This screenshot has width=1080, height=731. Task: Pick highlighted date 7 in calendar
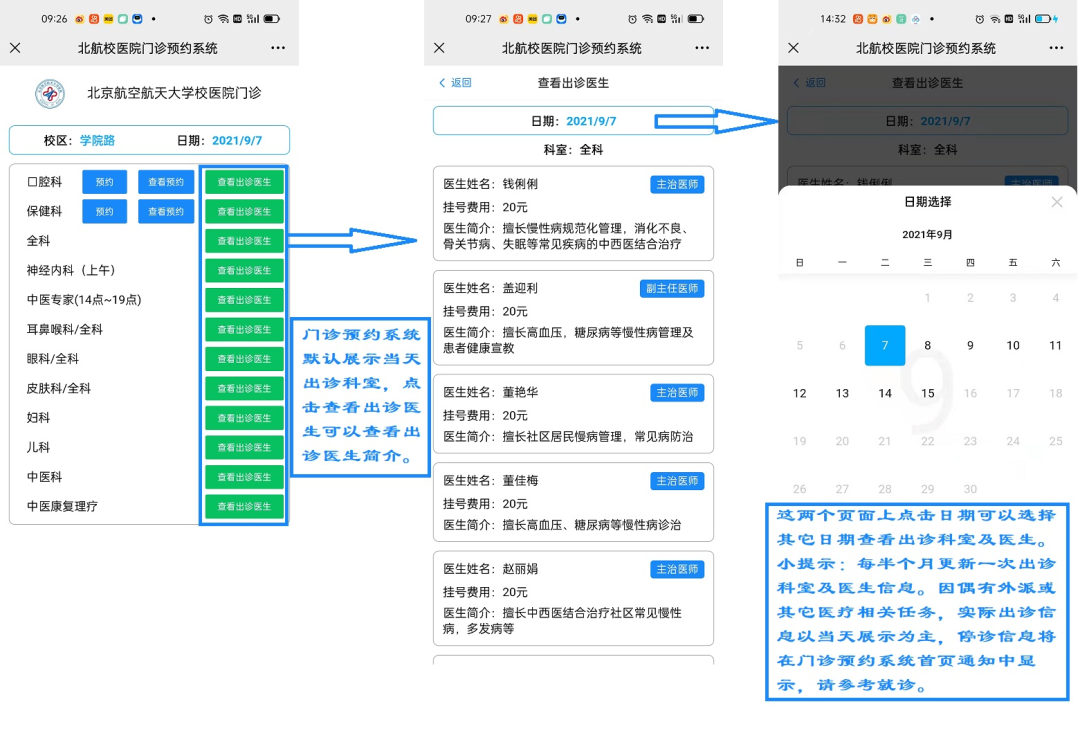884,346
